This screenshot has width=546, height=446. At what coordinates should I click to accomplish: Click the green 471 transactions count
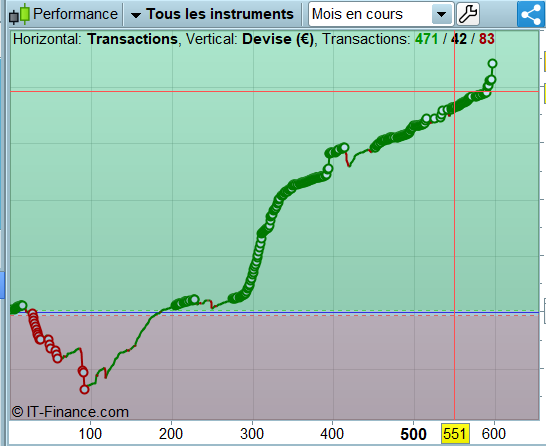point(426,39)
